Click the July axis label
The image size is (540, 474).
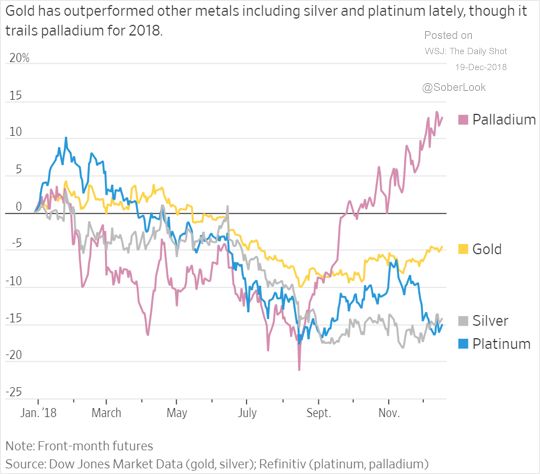(247, 413)
